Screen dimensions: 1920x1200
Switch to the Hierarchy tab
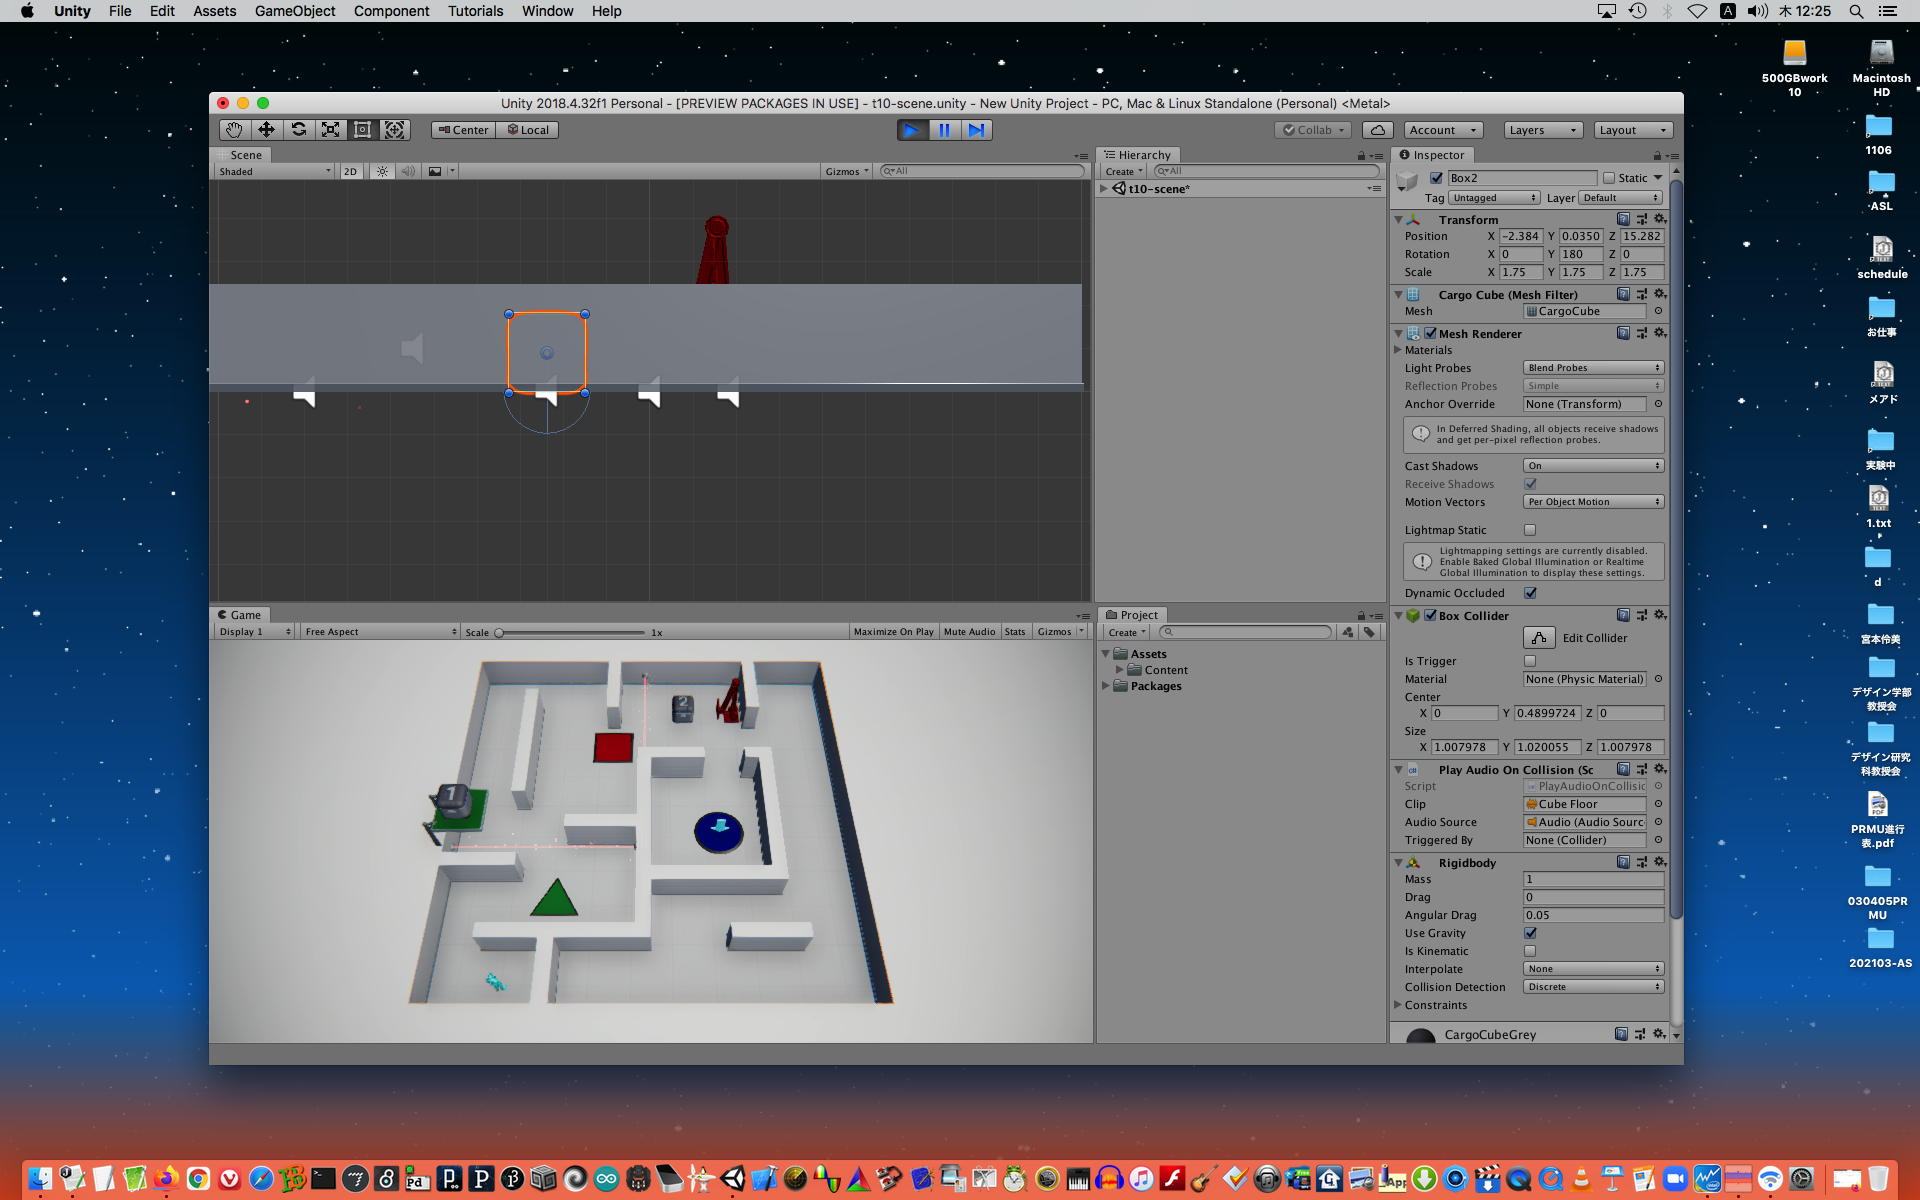[1138, 155]
